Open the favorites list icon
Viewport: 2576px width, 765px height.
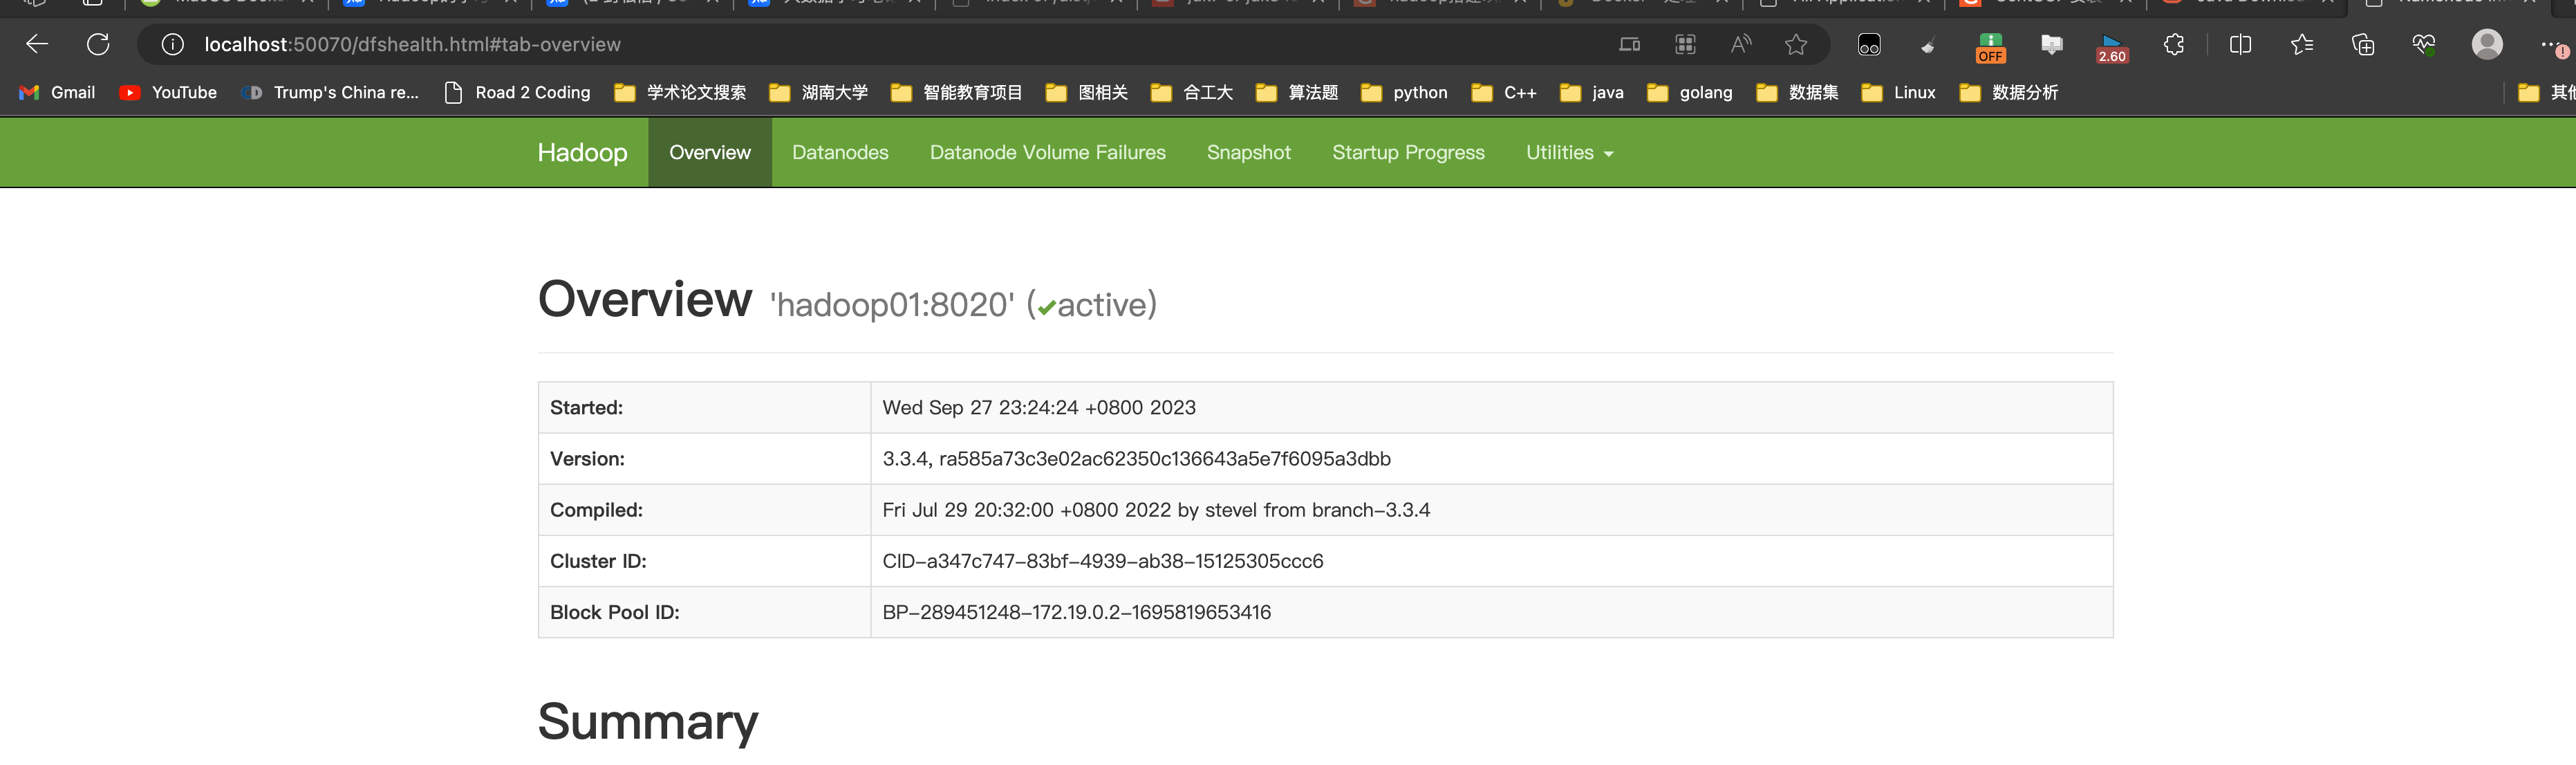pos(2301,44)
